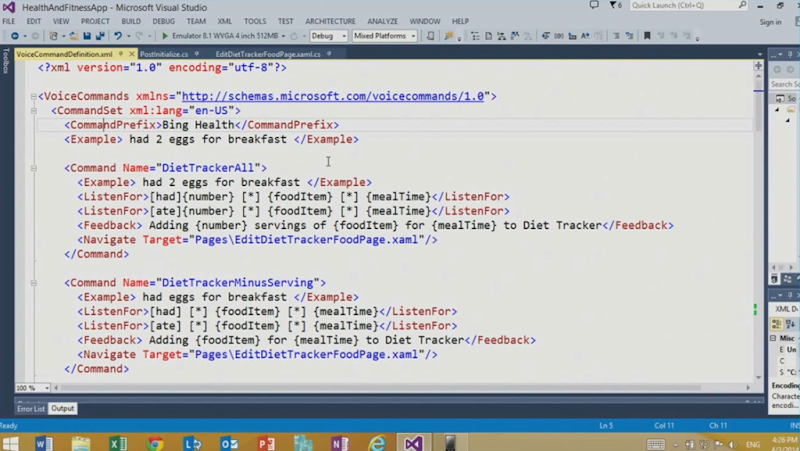This screenshot has height=451, width=800.
Task: Open the feedback speech bubble icon
Action: click(x=594, y=5)
